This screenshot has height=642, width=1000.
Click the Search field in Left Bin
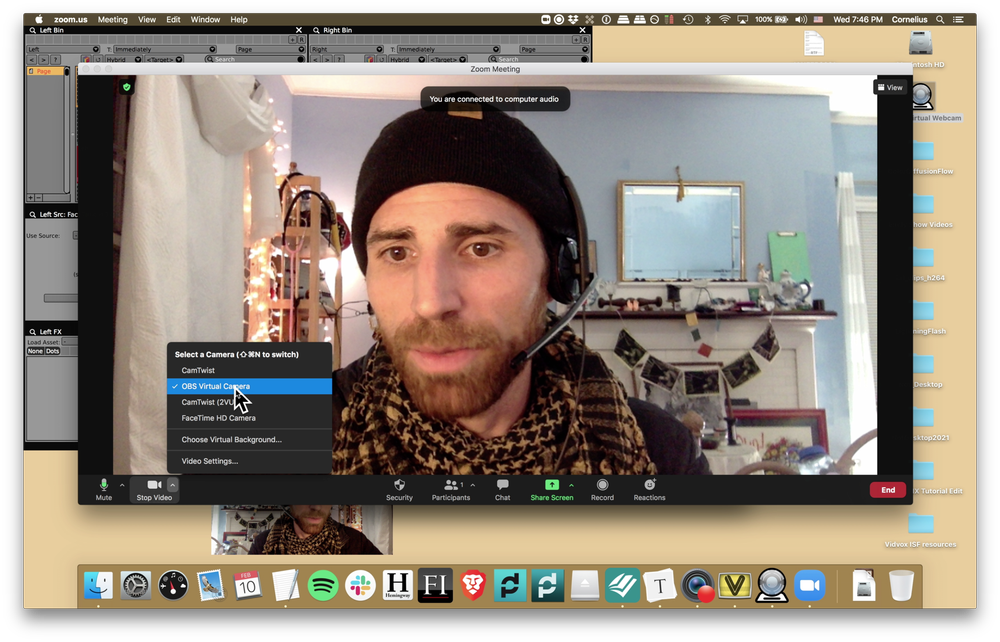point(255,59)
